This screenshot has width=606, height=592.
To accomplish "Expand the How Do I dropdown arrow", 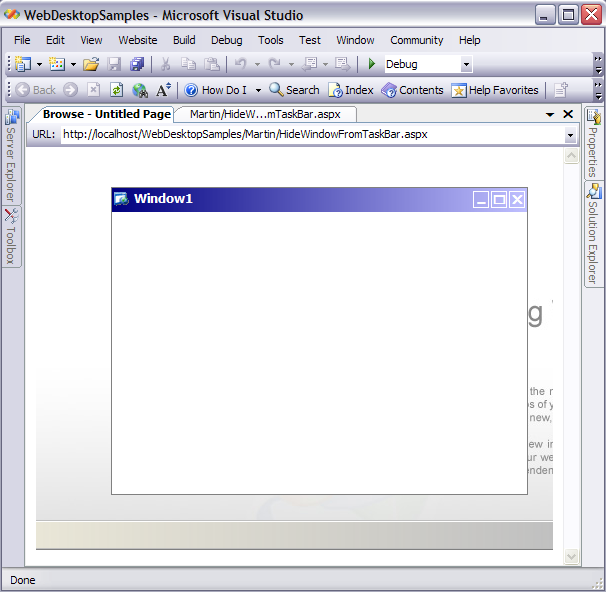I will [258, 90].
